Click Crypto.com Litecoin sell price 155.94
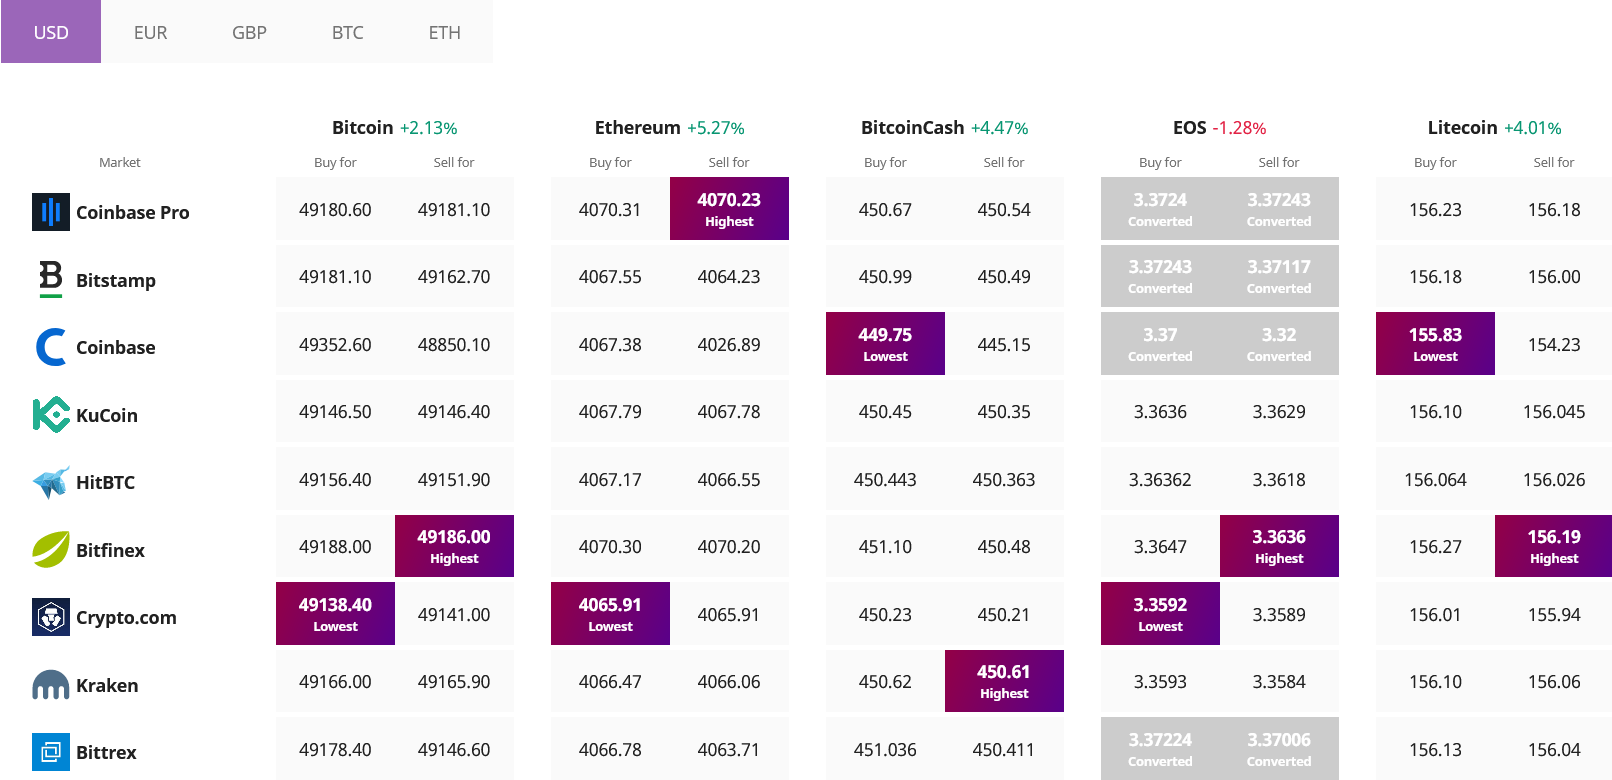Viewport: 1612px width, 780px height. pyautogui.click(x=1554, y=614)
